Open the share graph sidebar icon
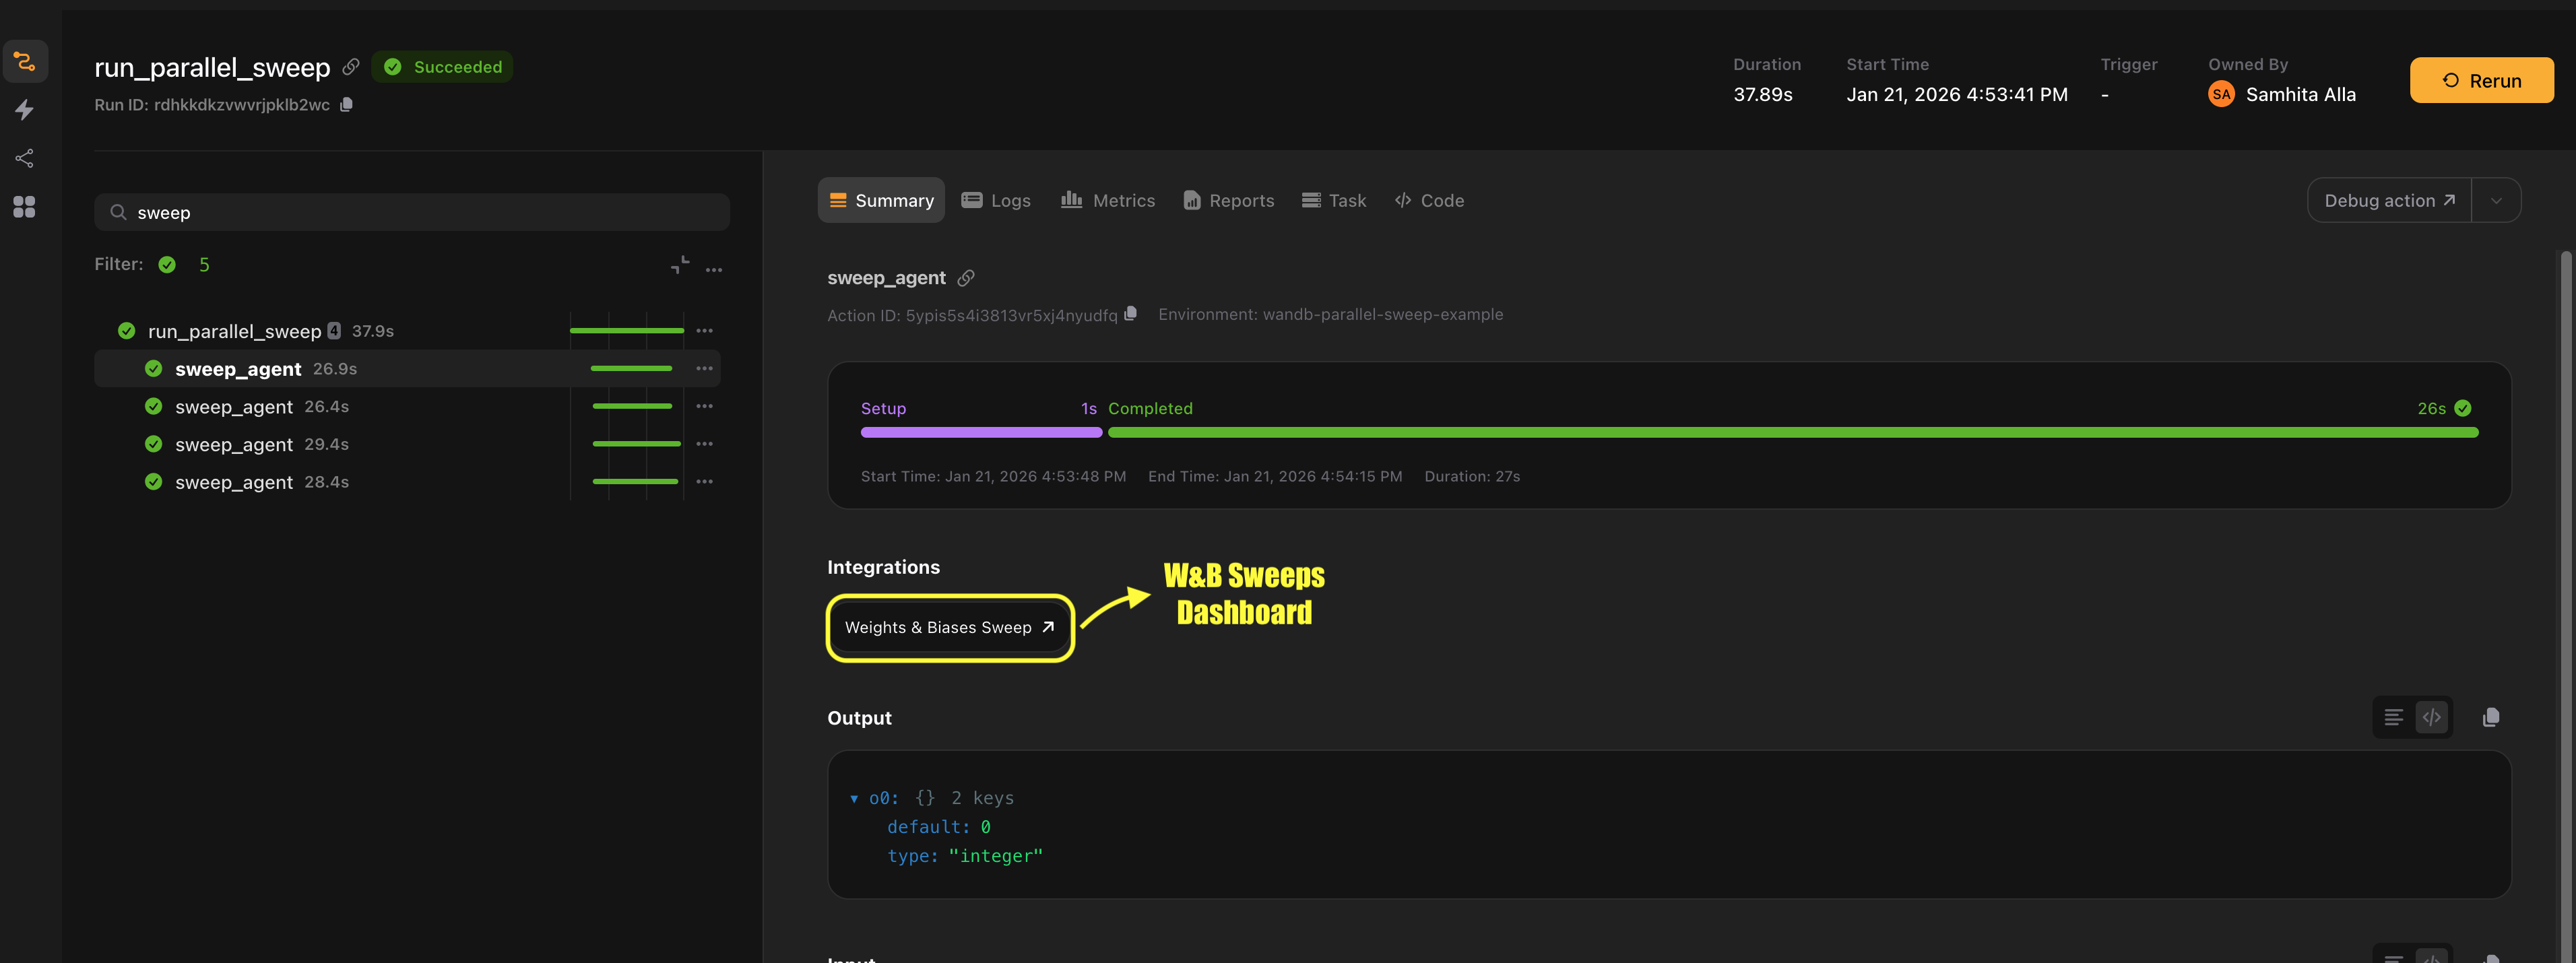The image size is (2576, 963). 25,158
